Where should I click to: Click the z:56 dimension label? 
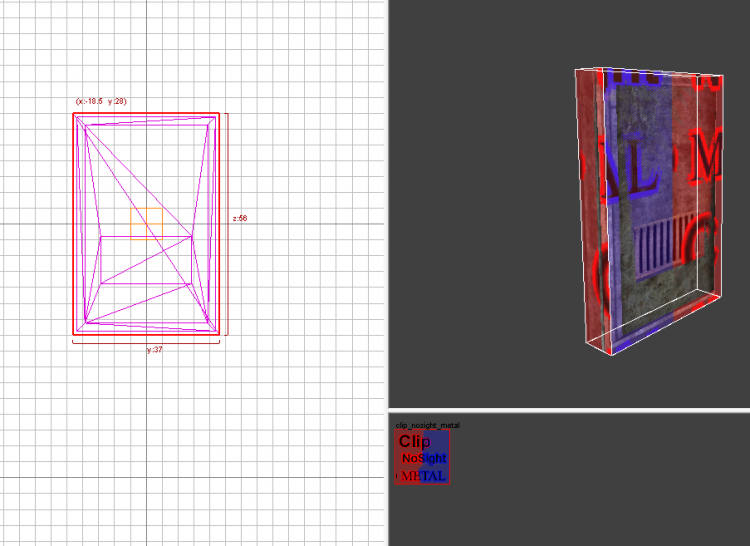(x=239, y=217)
